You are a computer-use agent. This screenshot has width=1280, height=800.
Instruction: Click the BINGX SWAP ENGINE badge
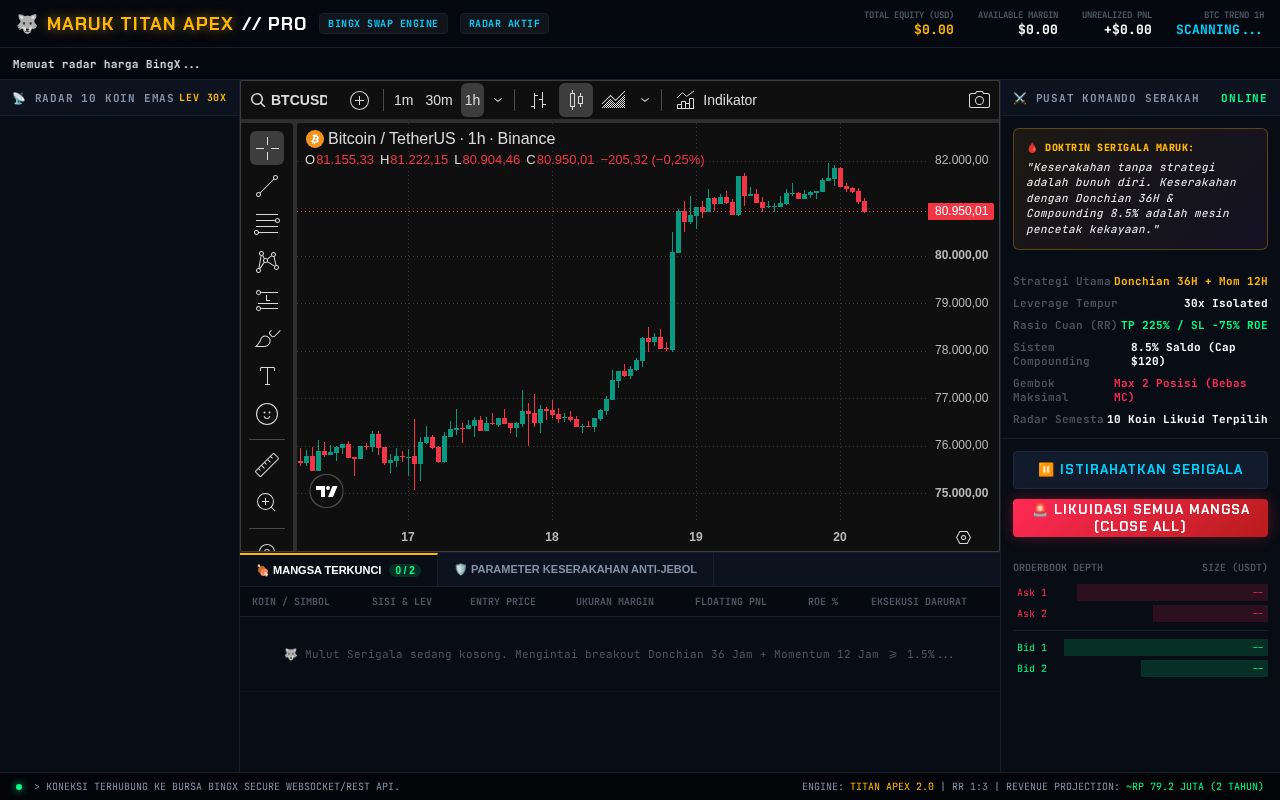click(x=383, y=24)
